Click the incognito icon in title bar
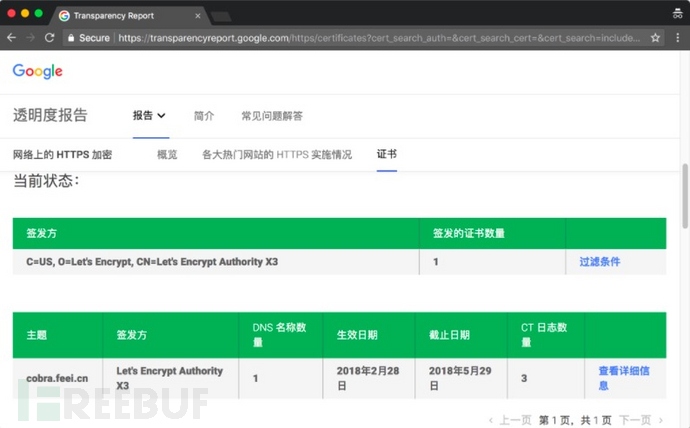690x428 pixels. coord(678,13)
